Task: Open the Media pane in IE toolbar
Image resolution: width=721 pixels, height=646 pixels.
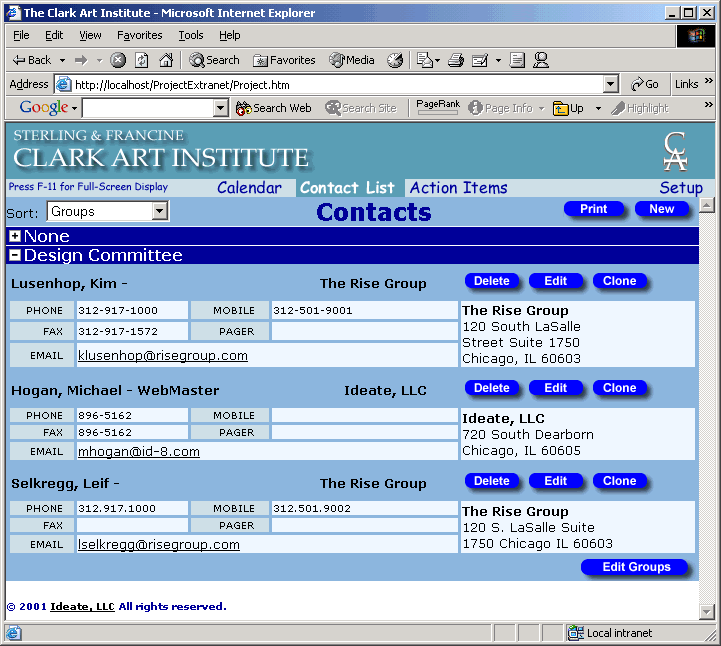Action: 352,60
